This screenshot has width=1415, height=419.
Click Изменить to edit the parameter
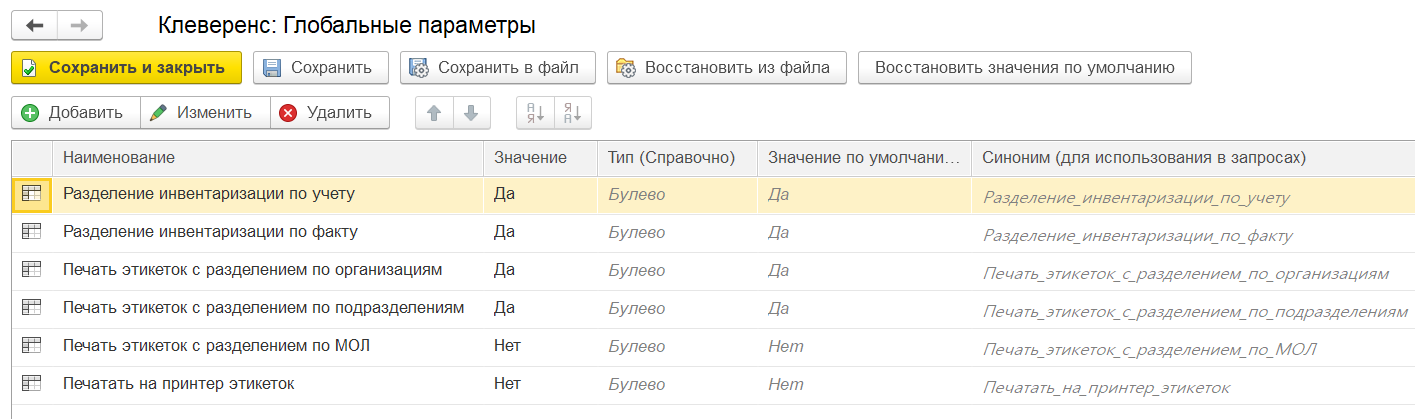(x=205, y=113)
